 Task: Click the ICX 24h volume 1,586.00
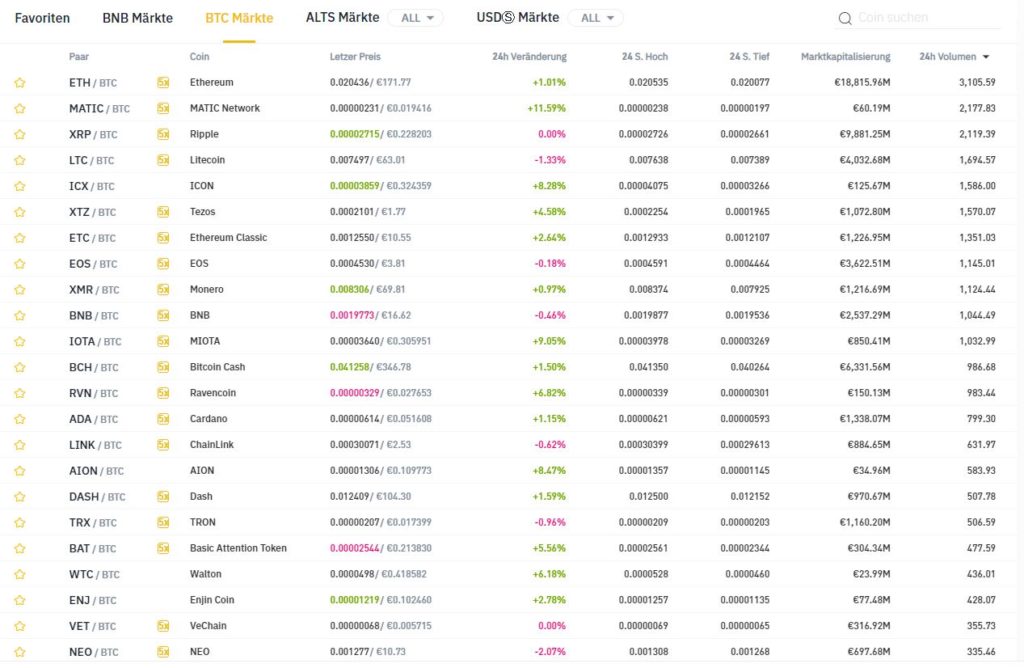[x=977, y=186]
